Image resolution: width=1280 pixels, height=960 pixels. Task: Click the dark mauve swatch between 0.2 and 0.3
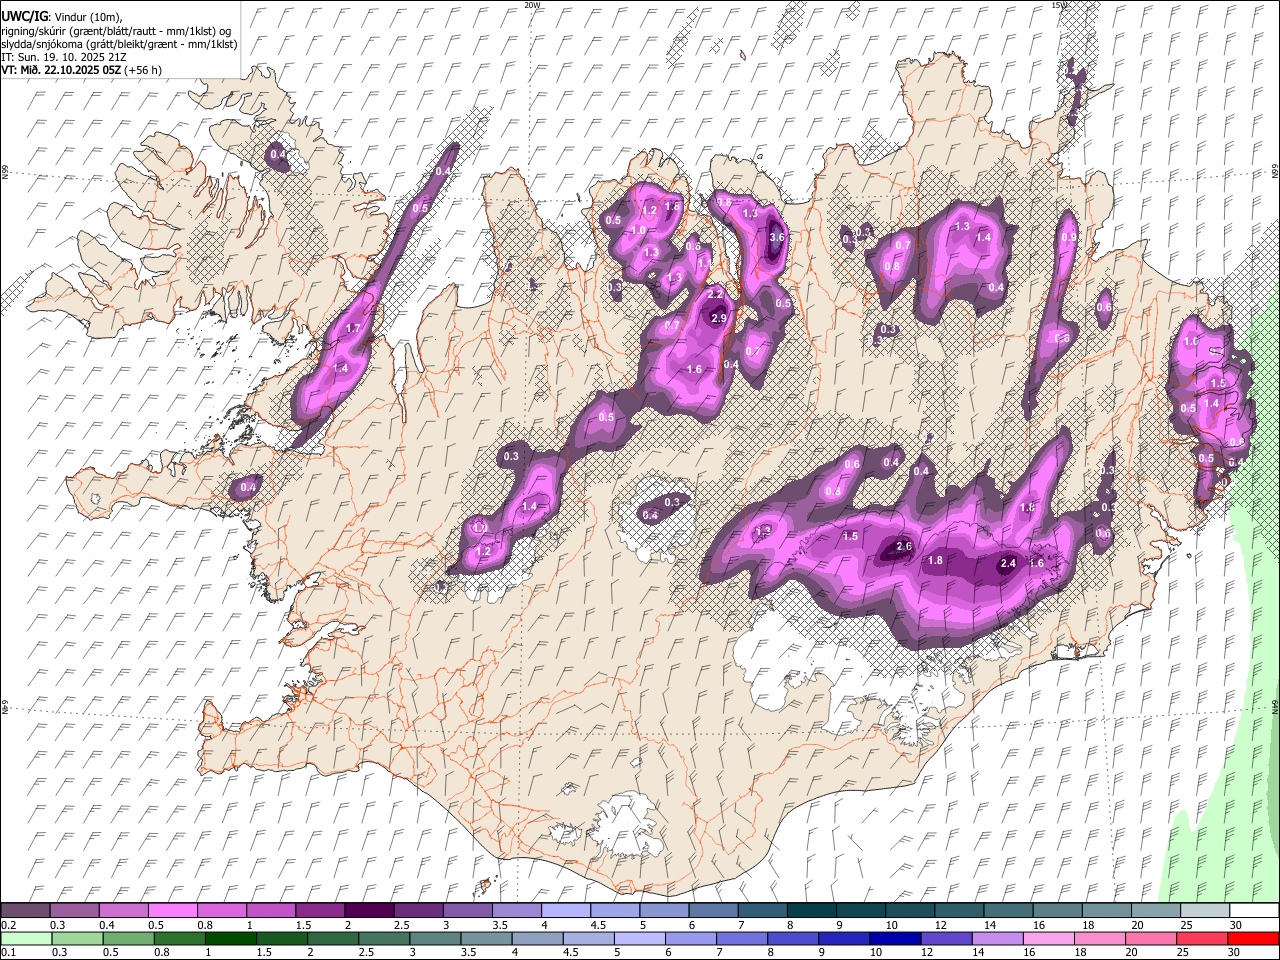pyautogui.click(x=25, y=910)
